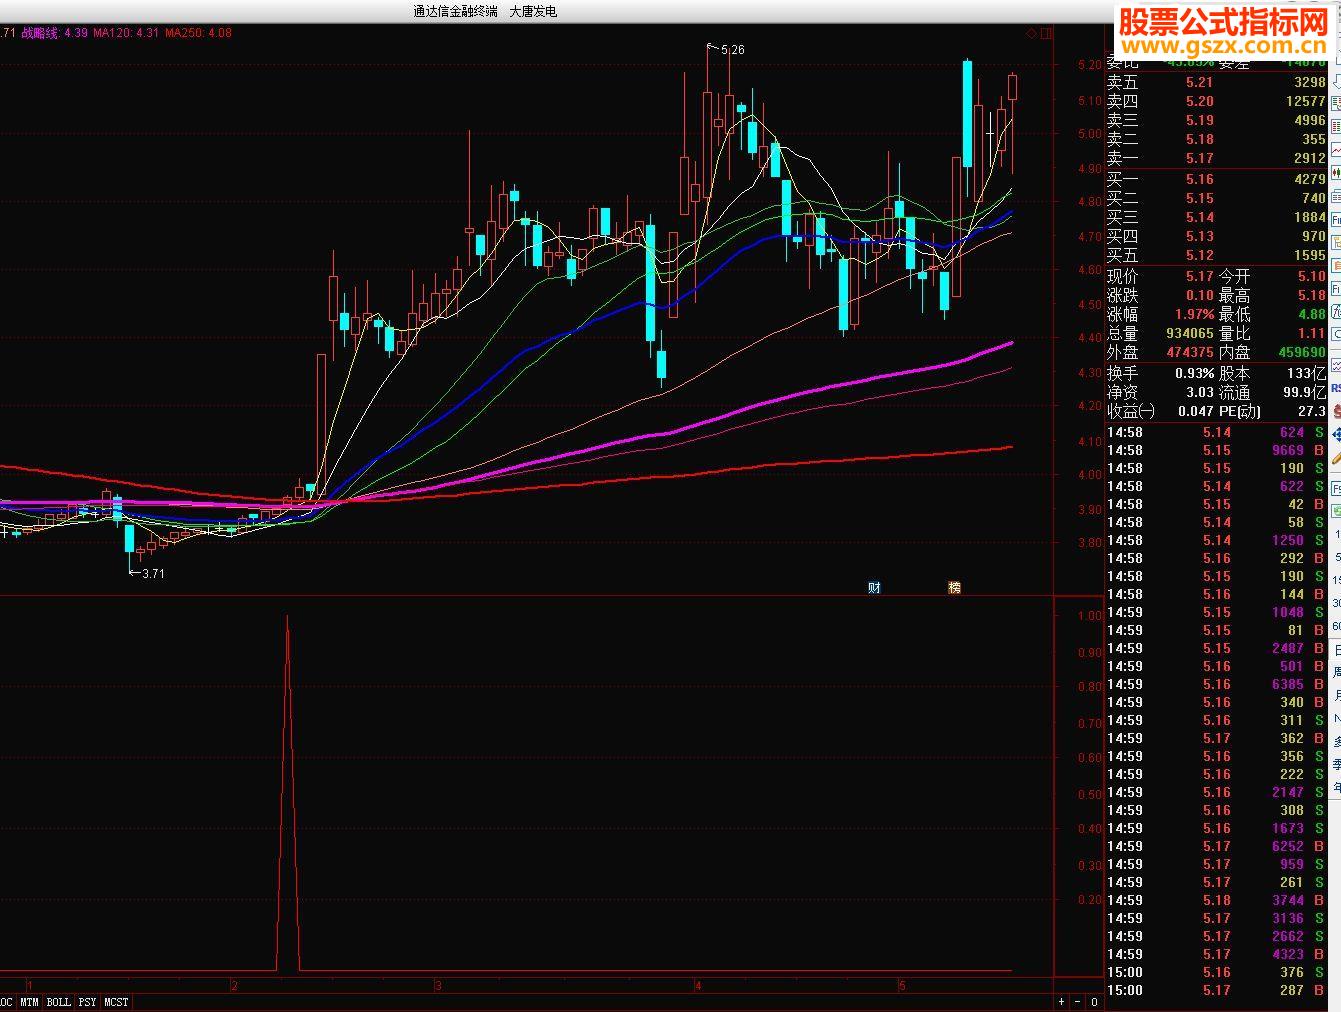Viewport: 1341px width, 1012px height.
Task: Click the 卖五 5.21 order row
Action: coord(1216,82)
